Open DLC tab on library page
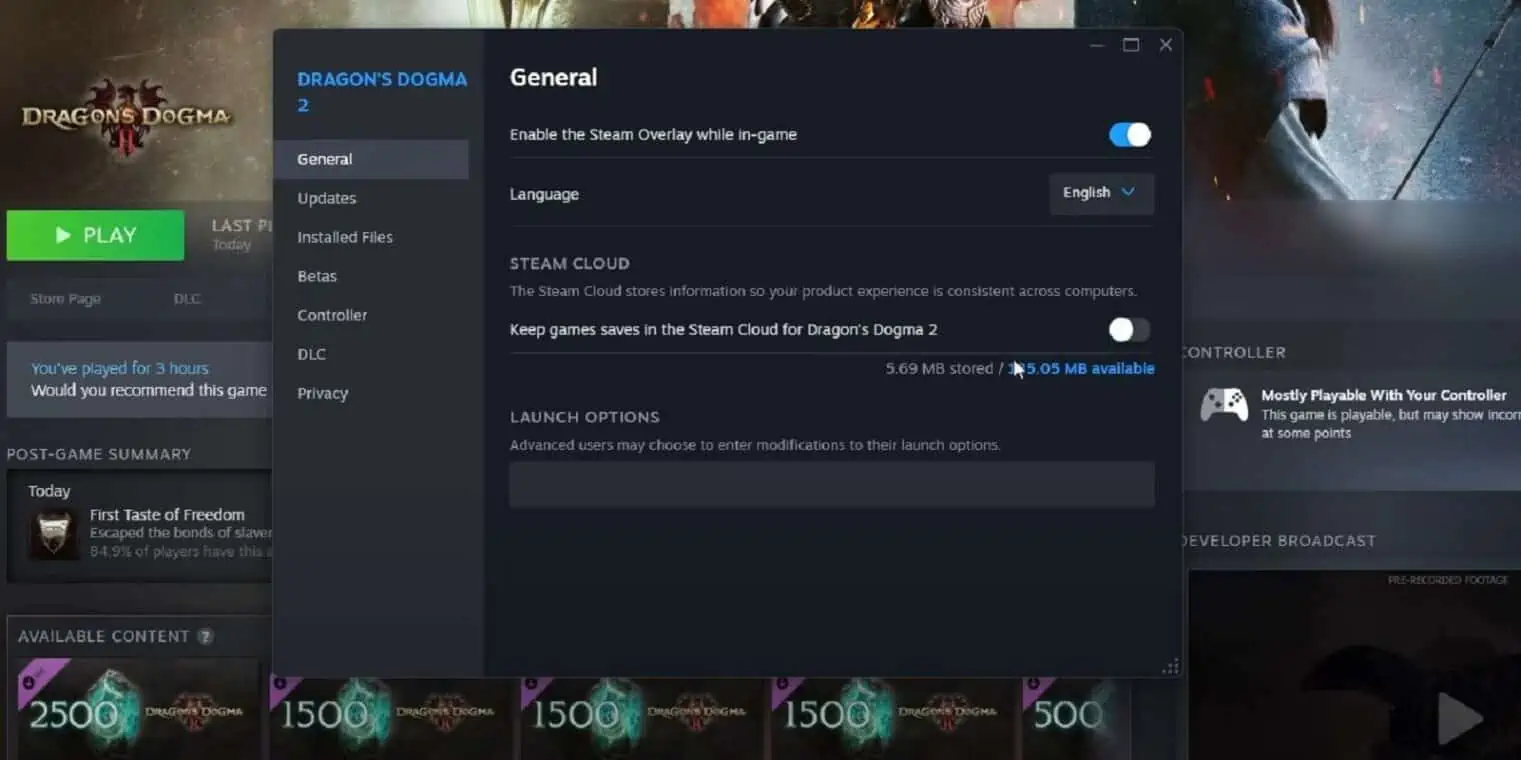Screen dimensions: 1521x760 [187, 298]
